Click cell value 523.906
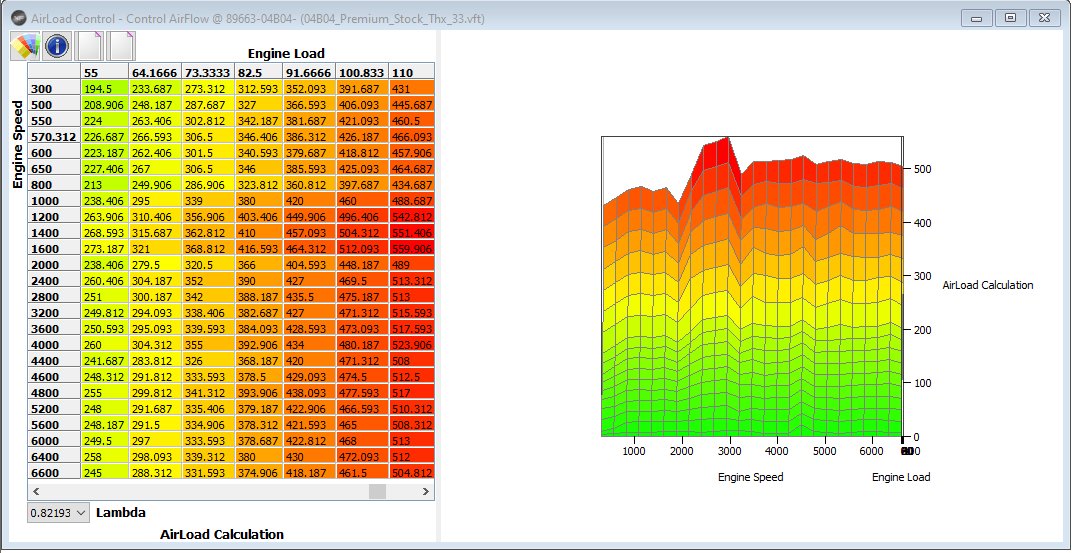Viewport: 1072px width, 553px height. [411, 345]
